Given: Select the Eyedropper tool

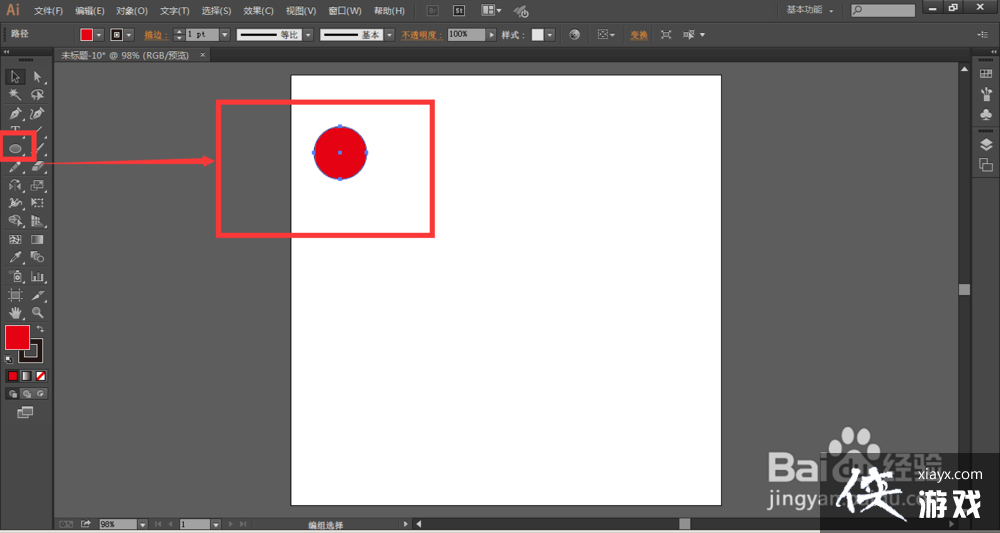Looking at the screenshot, I should click(x=15, y=258).
